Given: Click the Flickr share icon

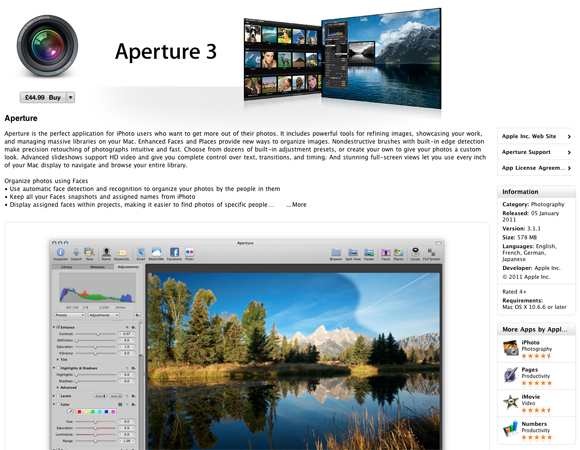Looking at the screenshot, I should pyautogui.click(x=189, y=252).
